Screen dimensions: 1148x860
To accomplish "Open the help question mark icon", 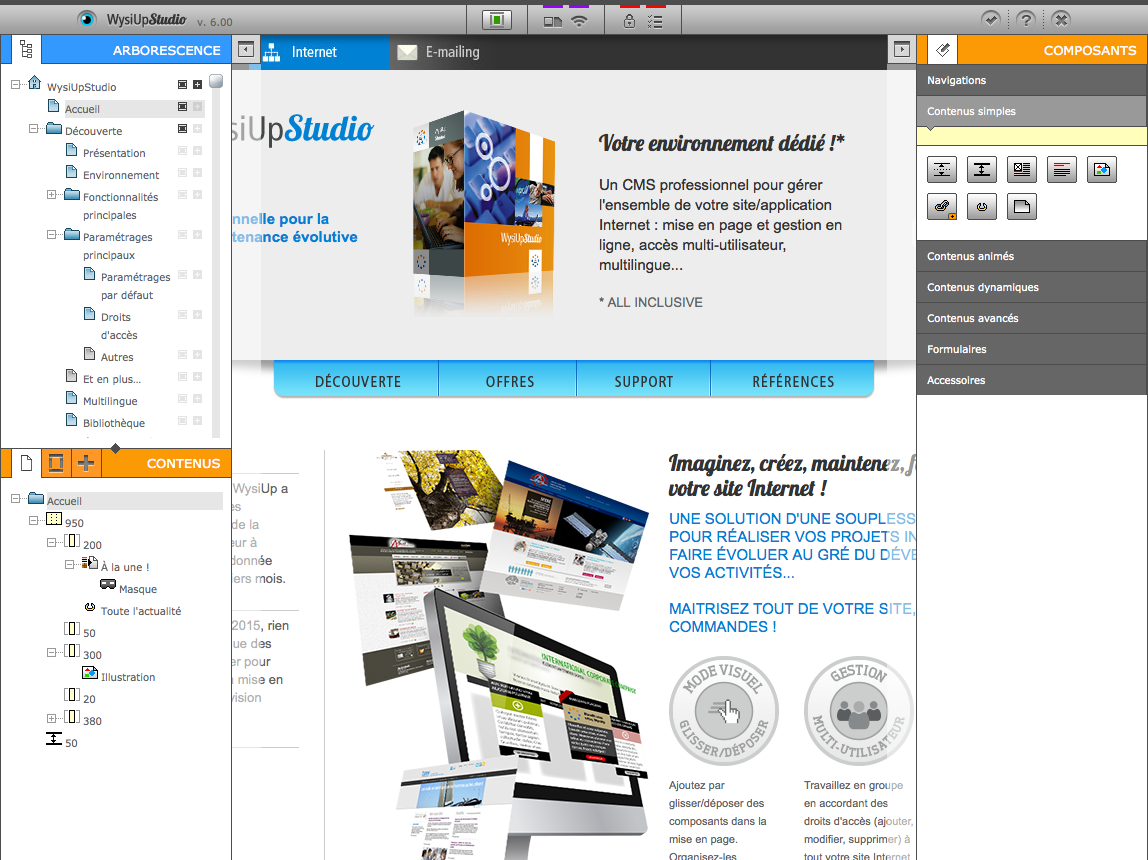I will [x=1026, y=20].
